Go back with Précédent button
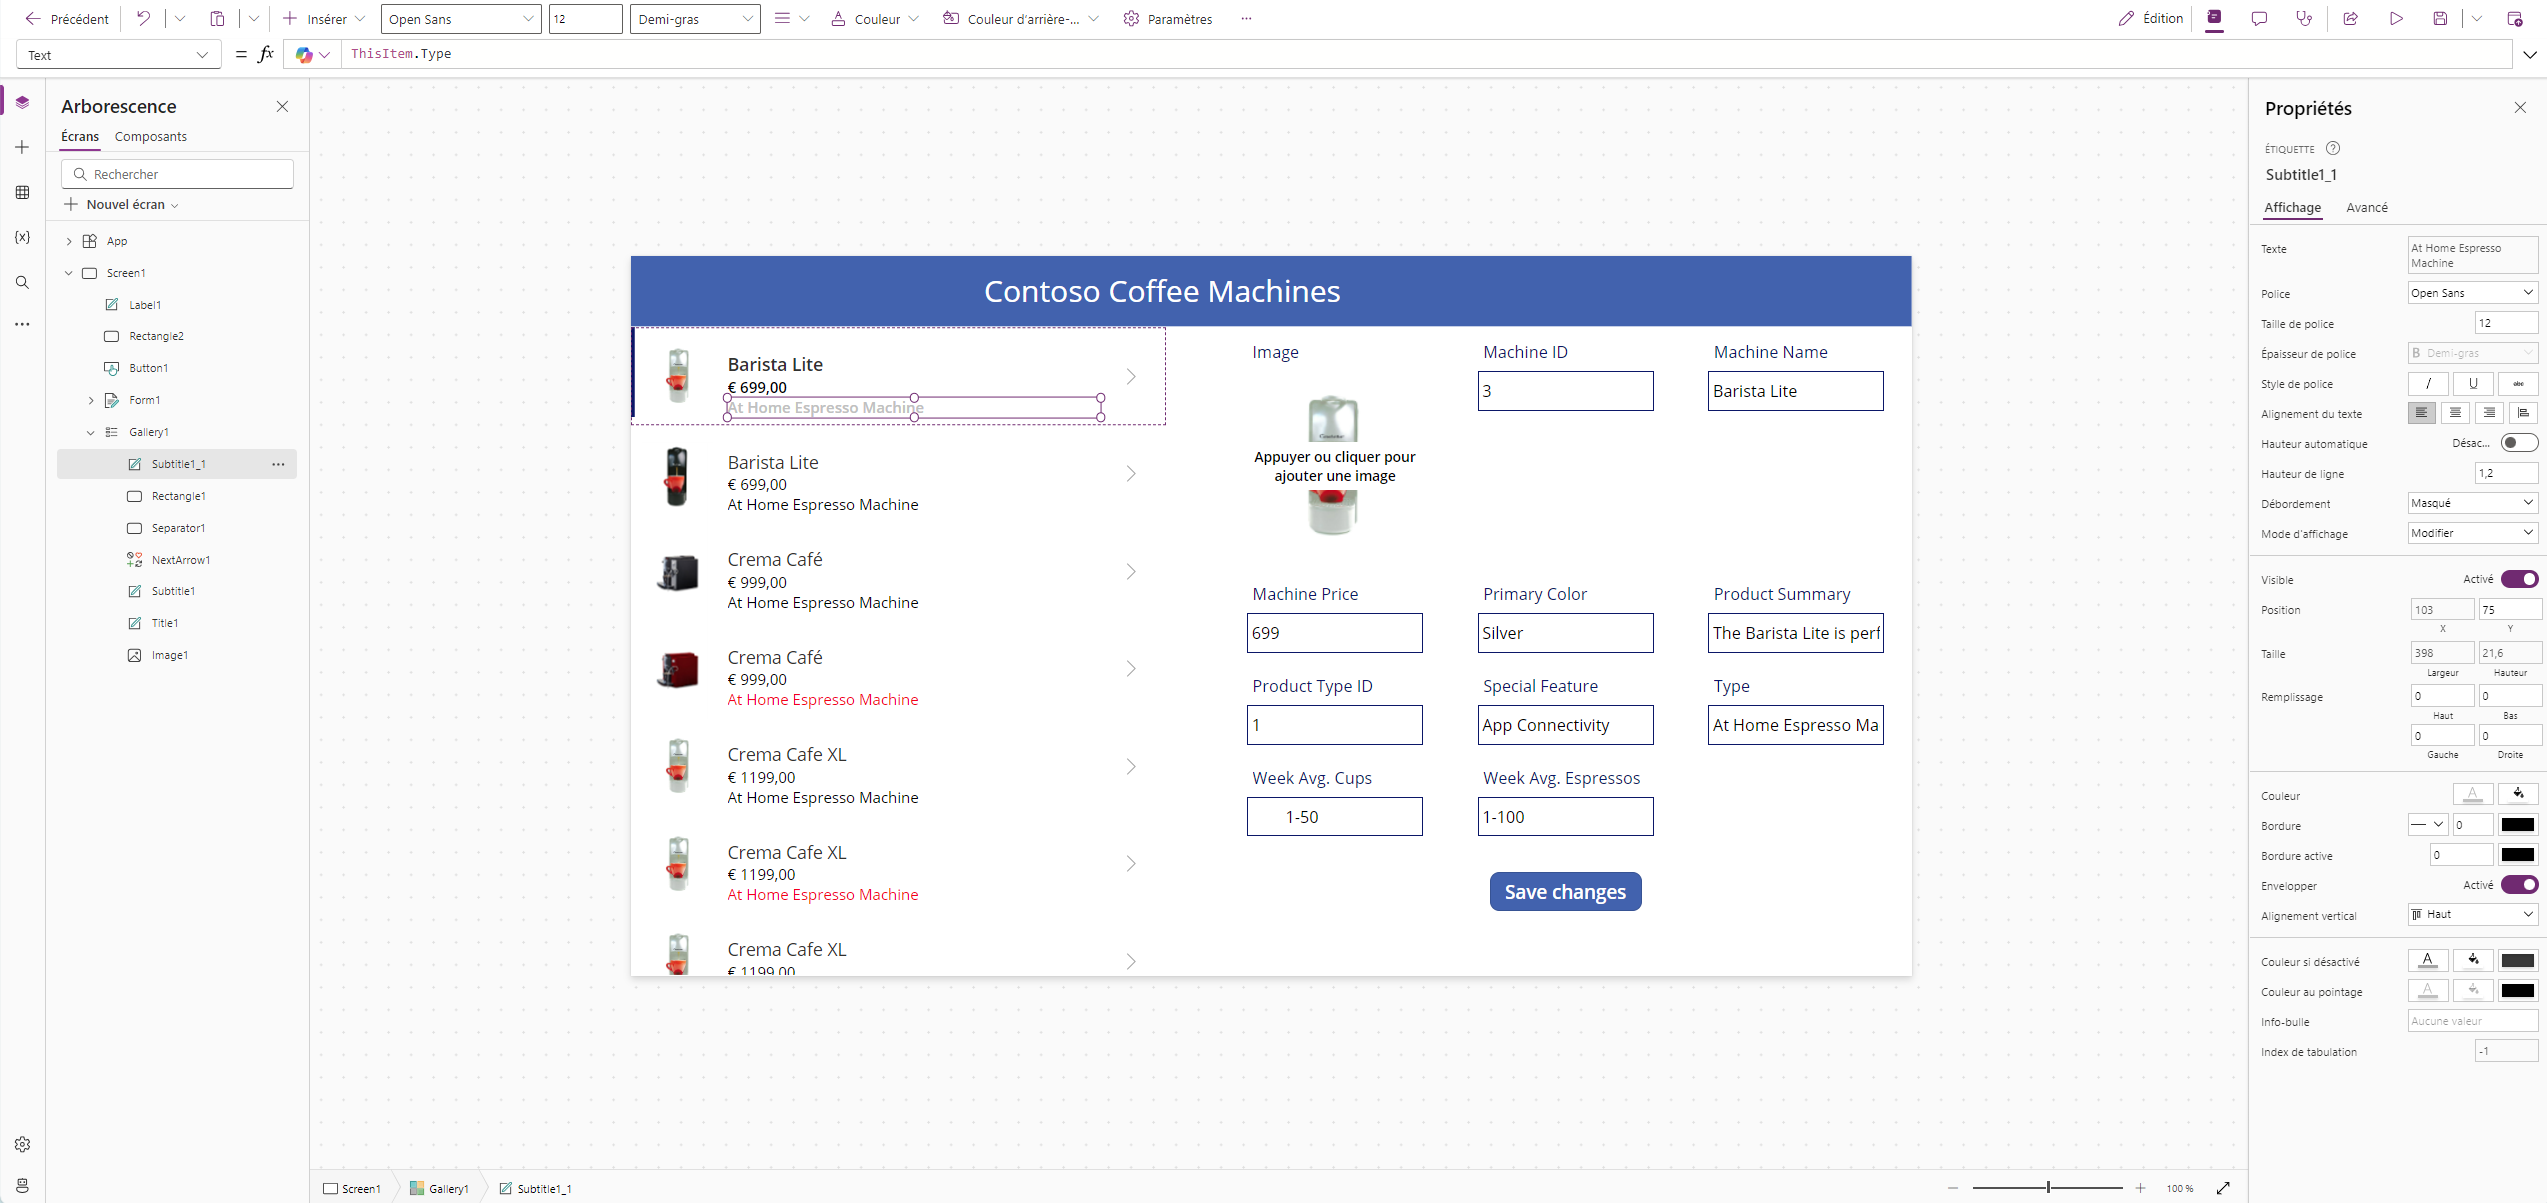Viewport: 2547px width, 1203px height. 68,19
